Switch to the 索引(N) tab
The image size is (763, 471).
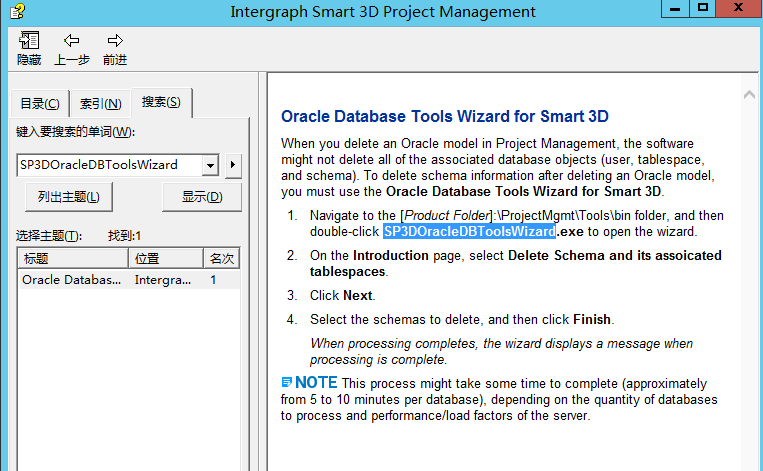[100, 104]
